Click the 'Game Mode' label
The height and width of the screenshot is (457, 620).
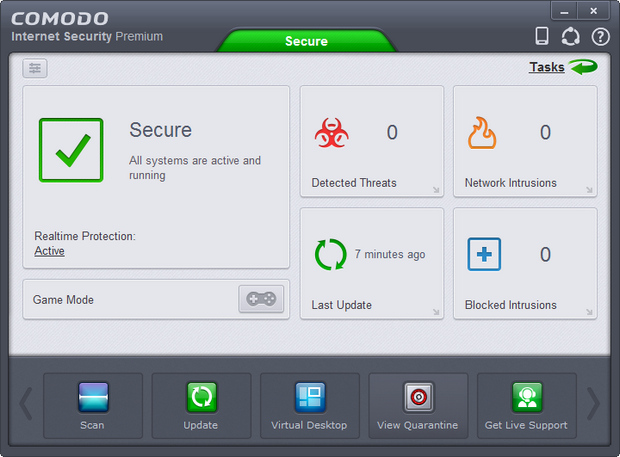[63, 300]
